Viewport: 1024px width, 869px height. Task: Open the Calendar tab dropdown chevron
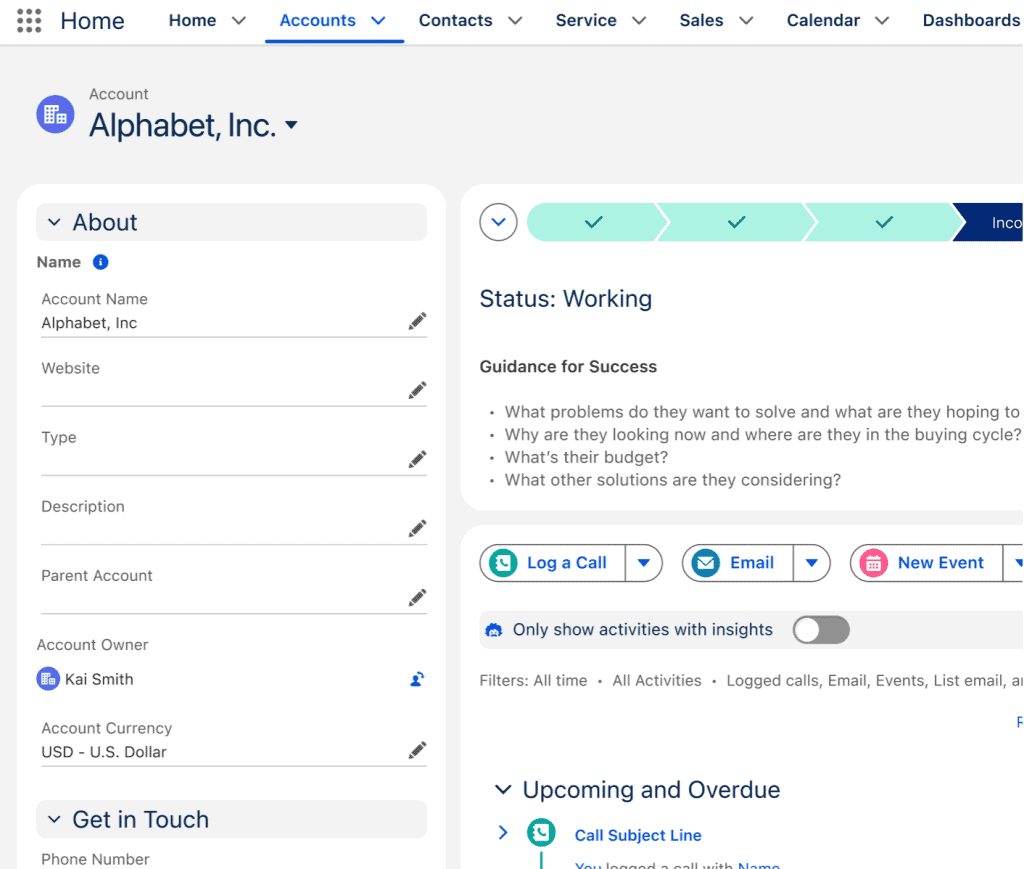[x=882, y=21]
